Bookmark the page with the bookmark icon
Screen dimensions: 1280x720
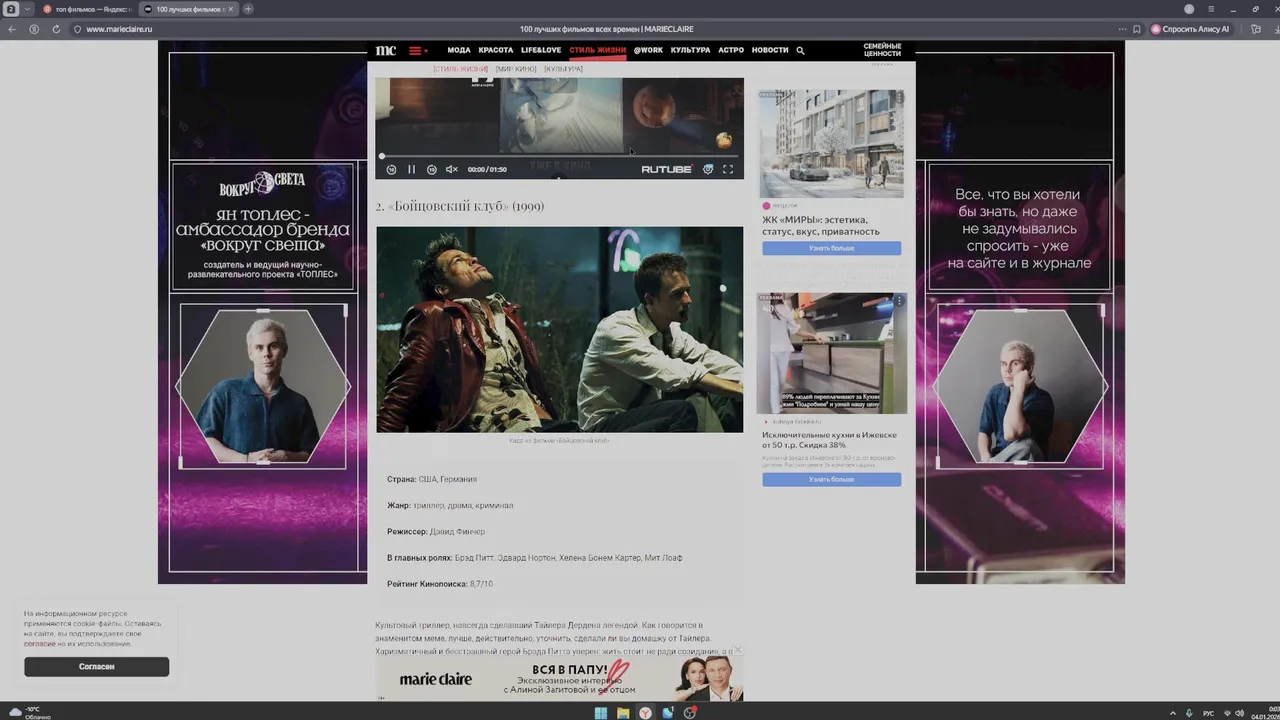[x=1137, y=29]
